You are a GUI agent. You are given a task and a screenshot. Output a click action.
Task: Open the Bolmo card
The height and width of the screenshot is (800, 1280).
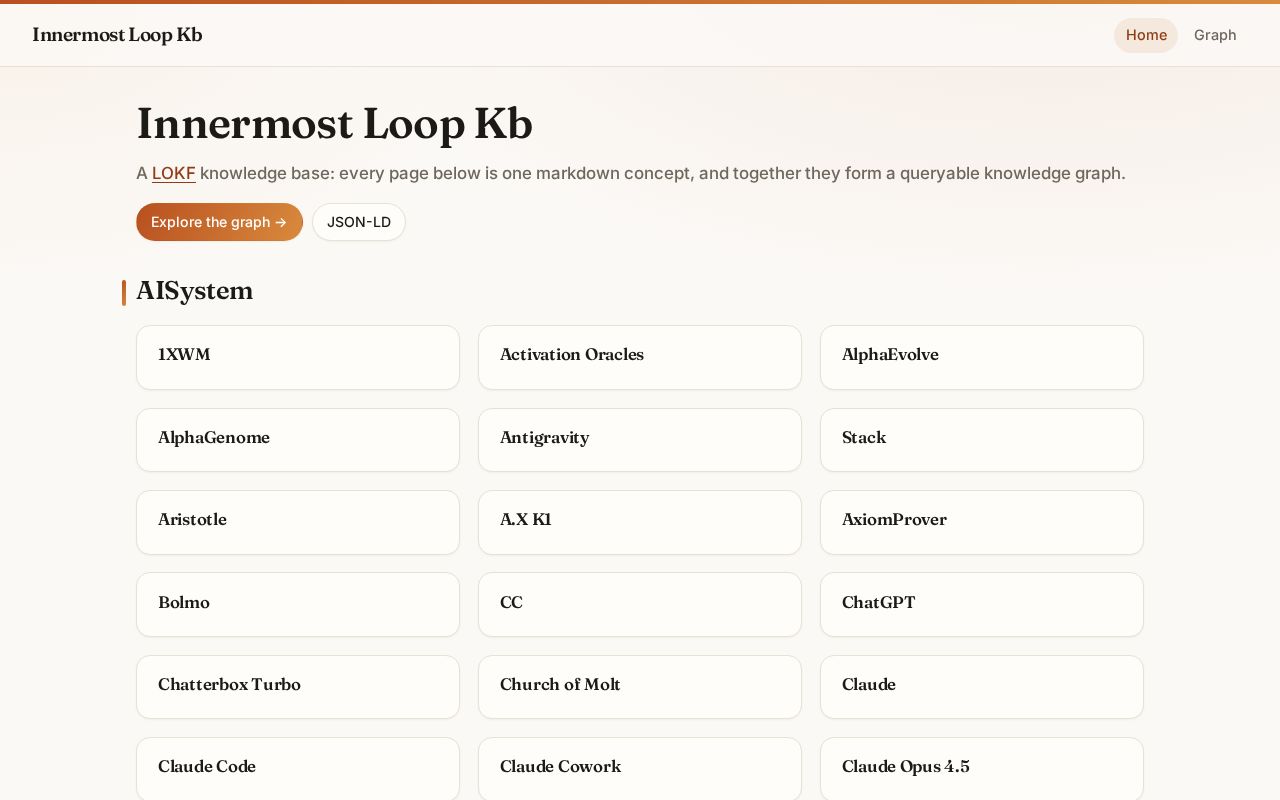click(x=298, y=605)
